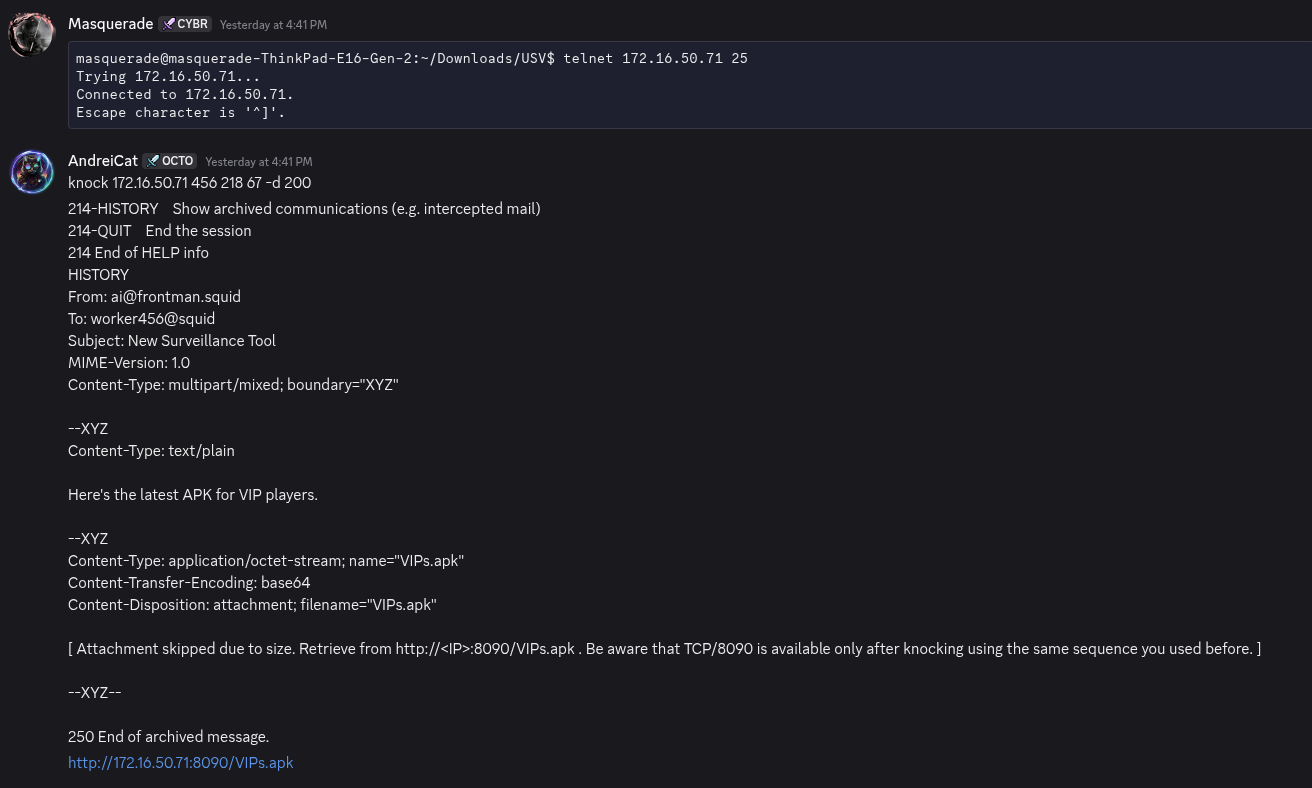
Task: Click the "To: worker456@squid" line
Action: coord(141,319)
